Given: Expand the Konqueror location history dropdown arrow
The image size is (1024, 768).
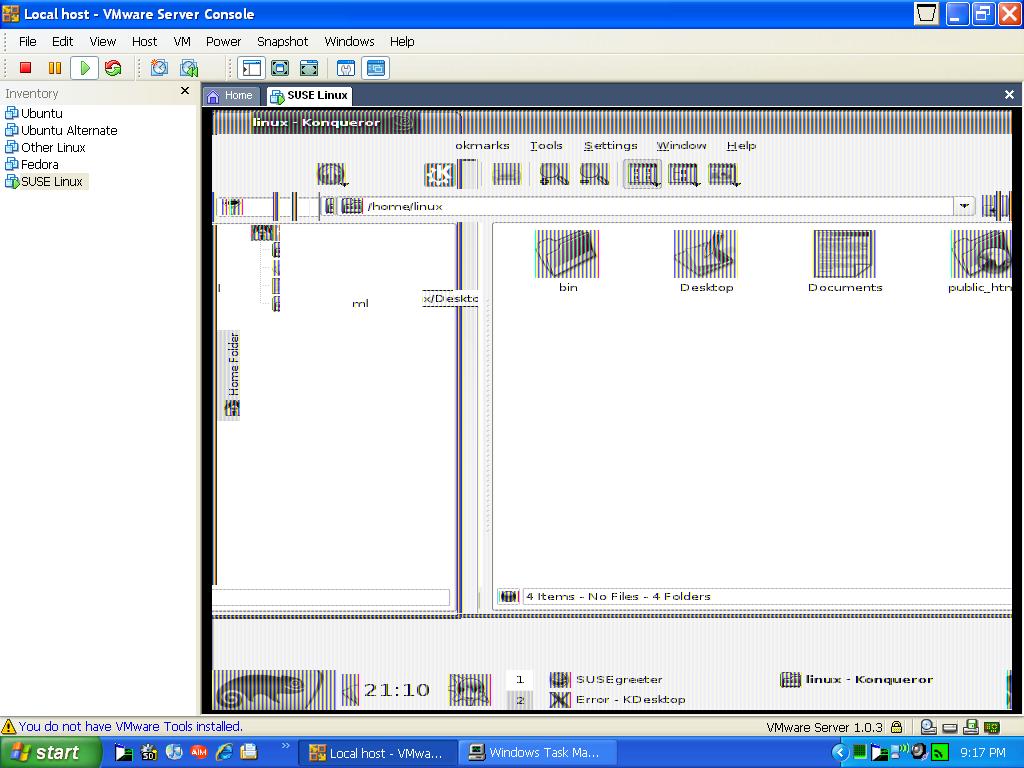Looking at the screenshot, I should pos(964,206).
